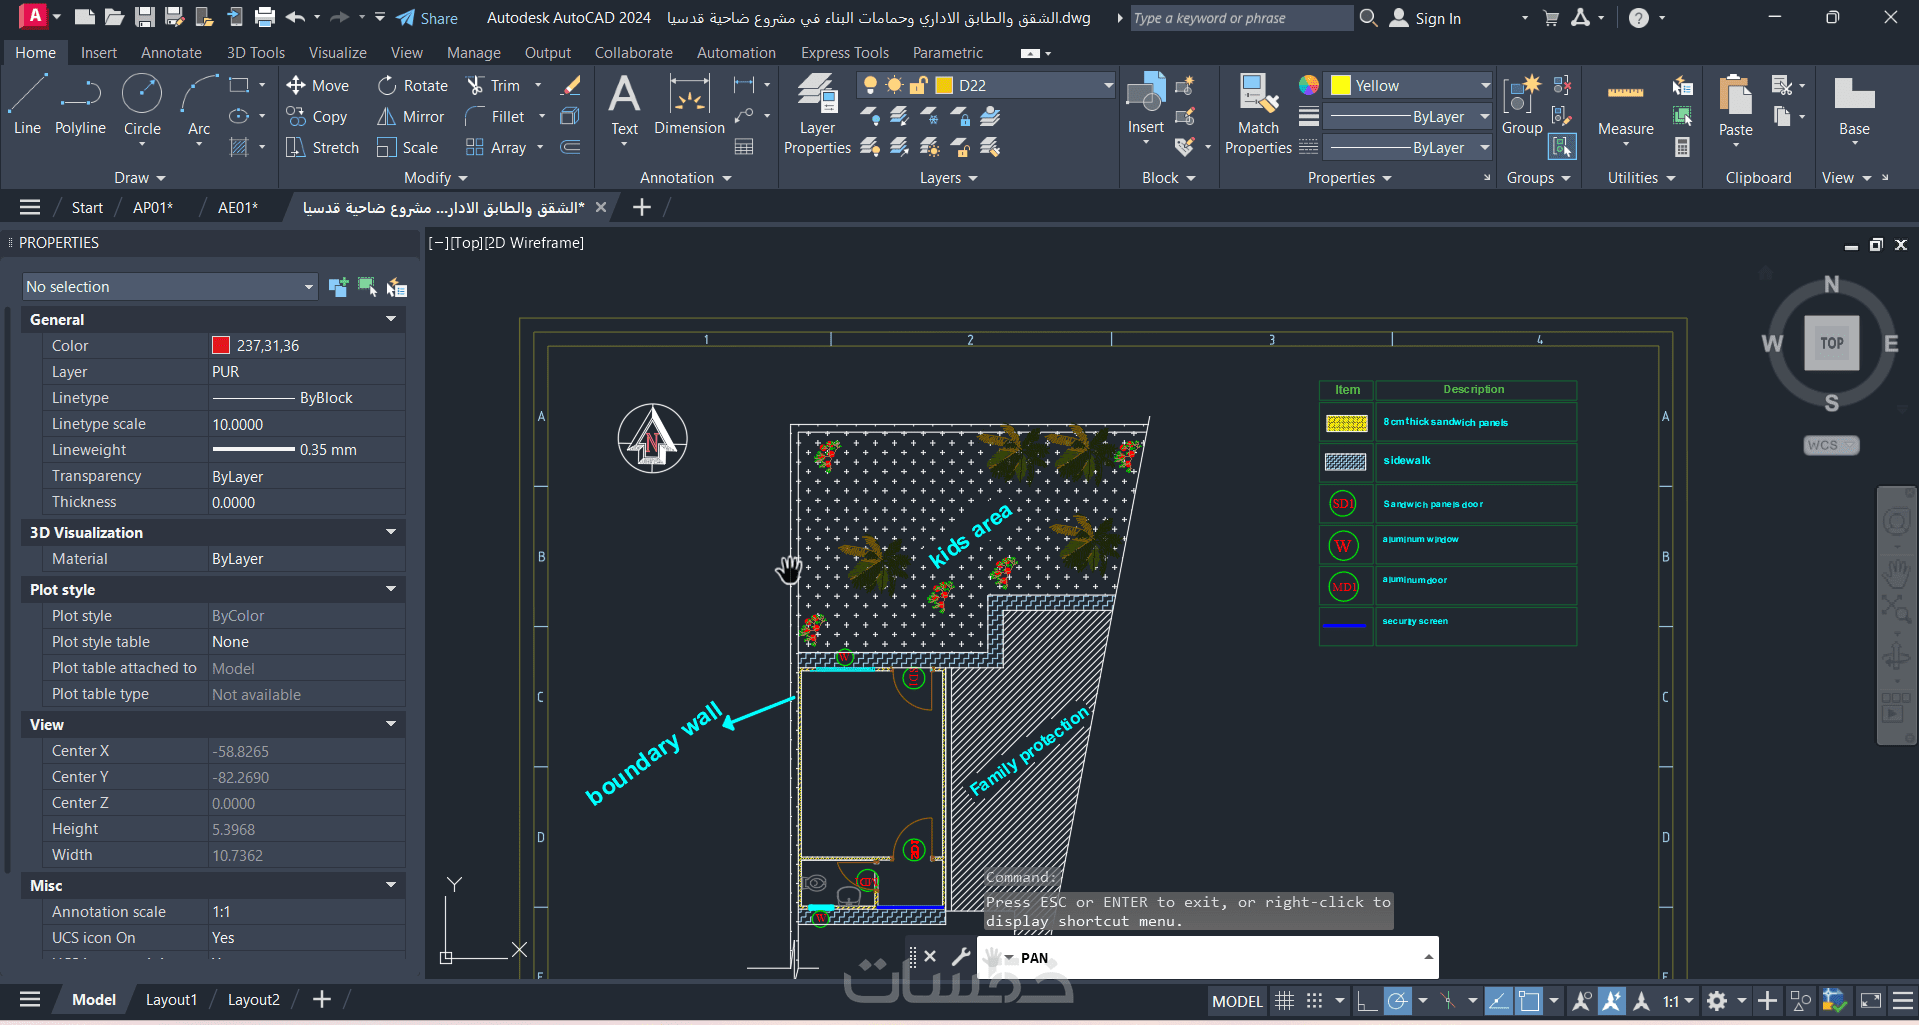This screenshot has height=1025, width=1919.
Task: Click the Insert block icon
Action: (x=1146, y=104)
